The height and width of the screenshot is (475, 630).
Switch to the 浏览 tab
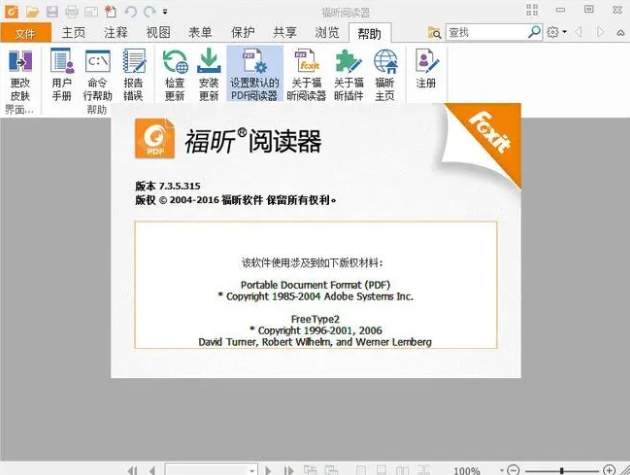pos(327,33)
